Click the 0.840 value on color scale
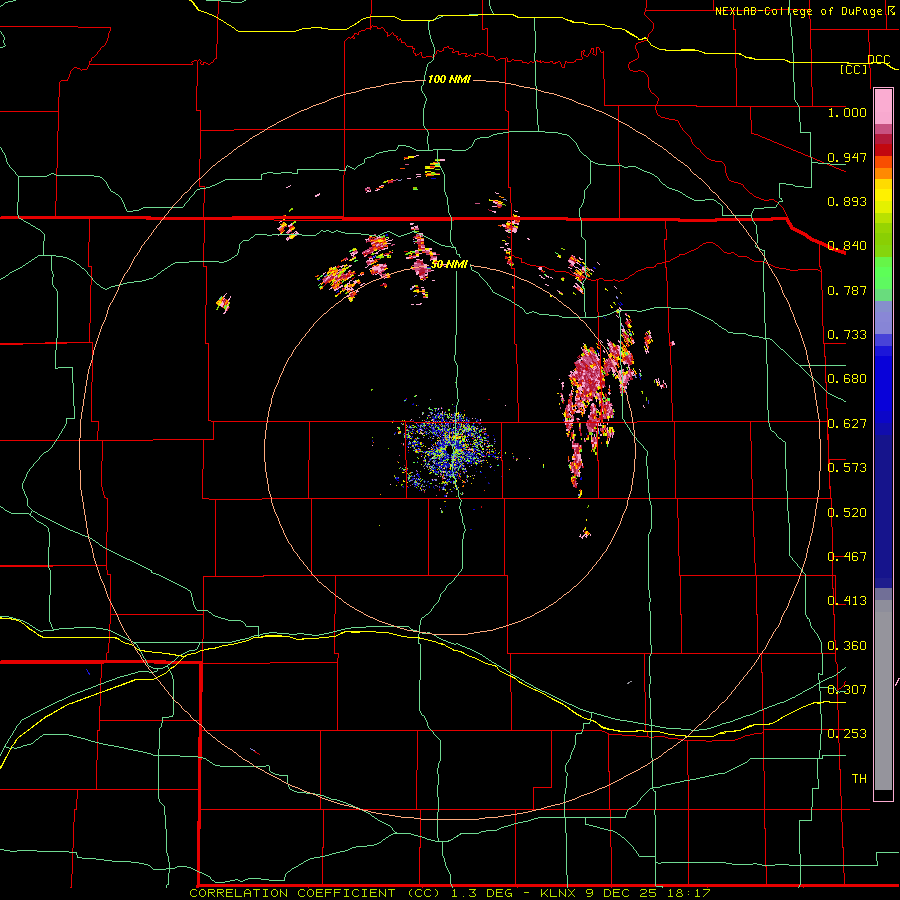Screen dimensions: 900x900 click(847, 246)
